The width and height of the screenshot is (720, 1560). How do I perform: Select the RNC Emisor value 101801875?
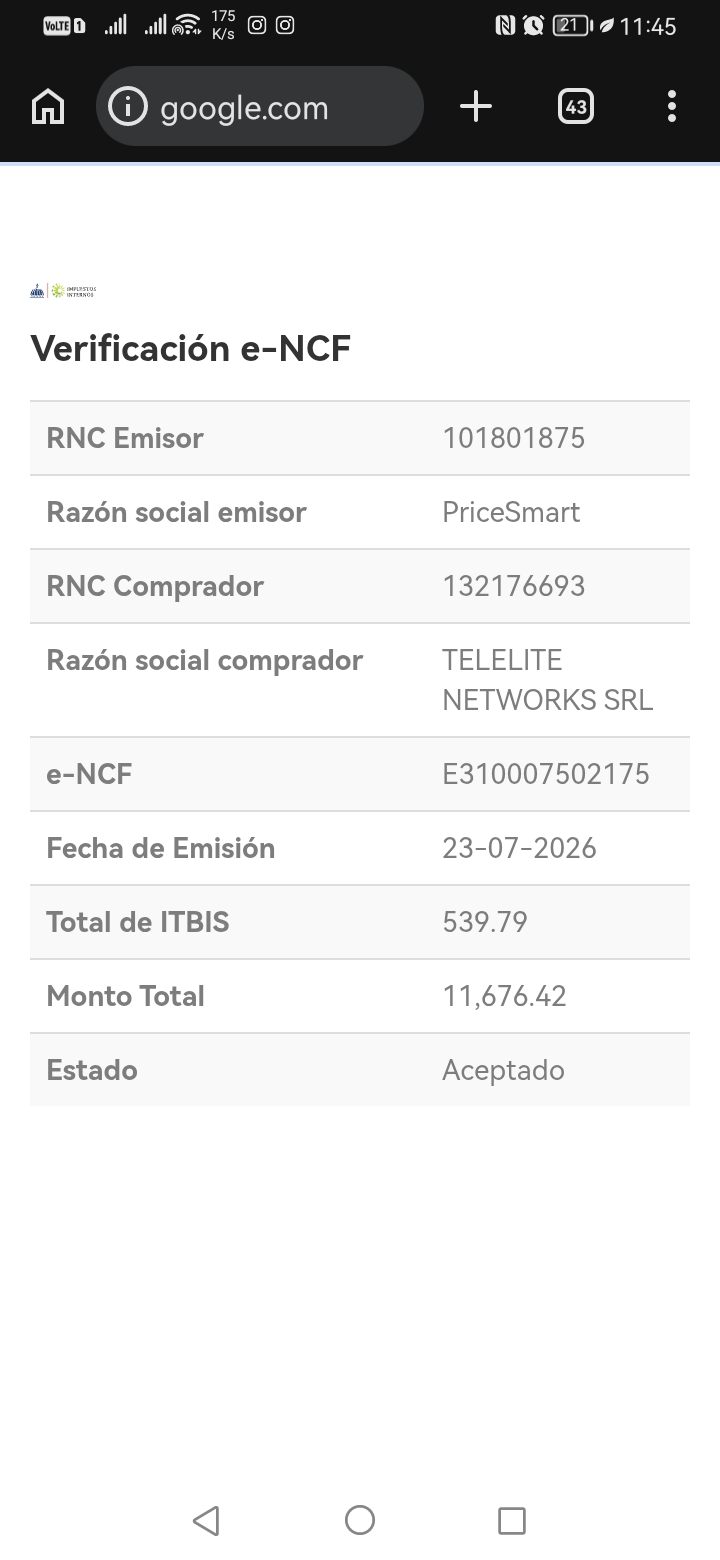pos(513,438)
